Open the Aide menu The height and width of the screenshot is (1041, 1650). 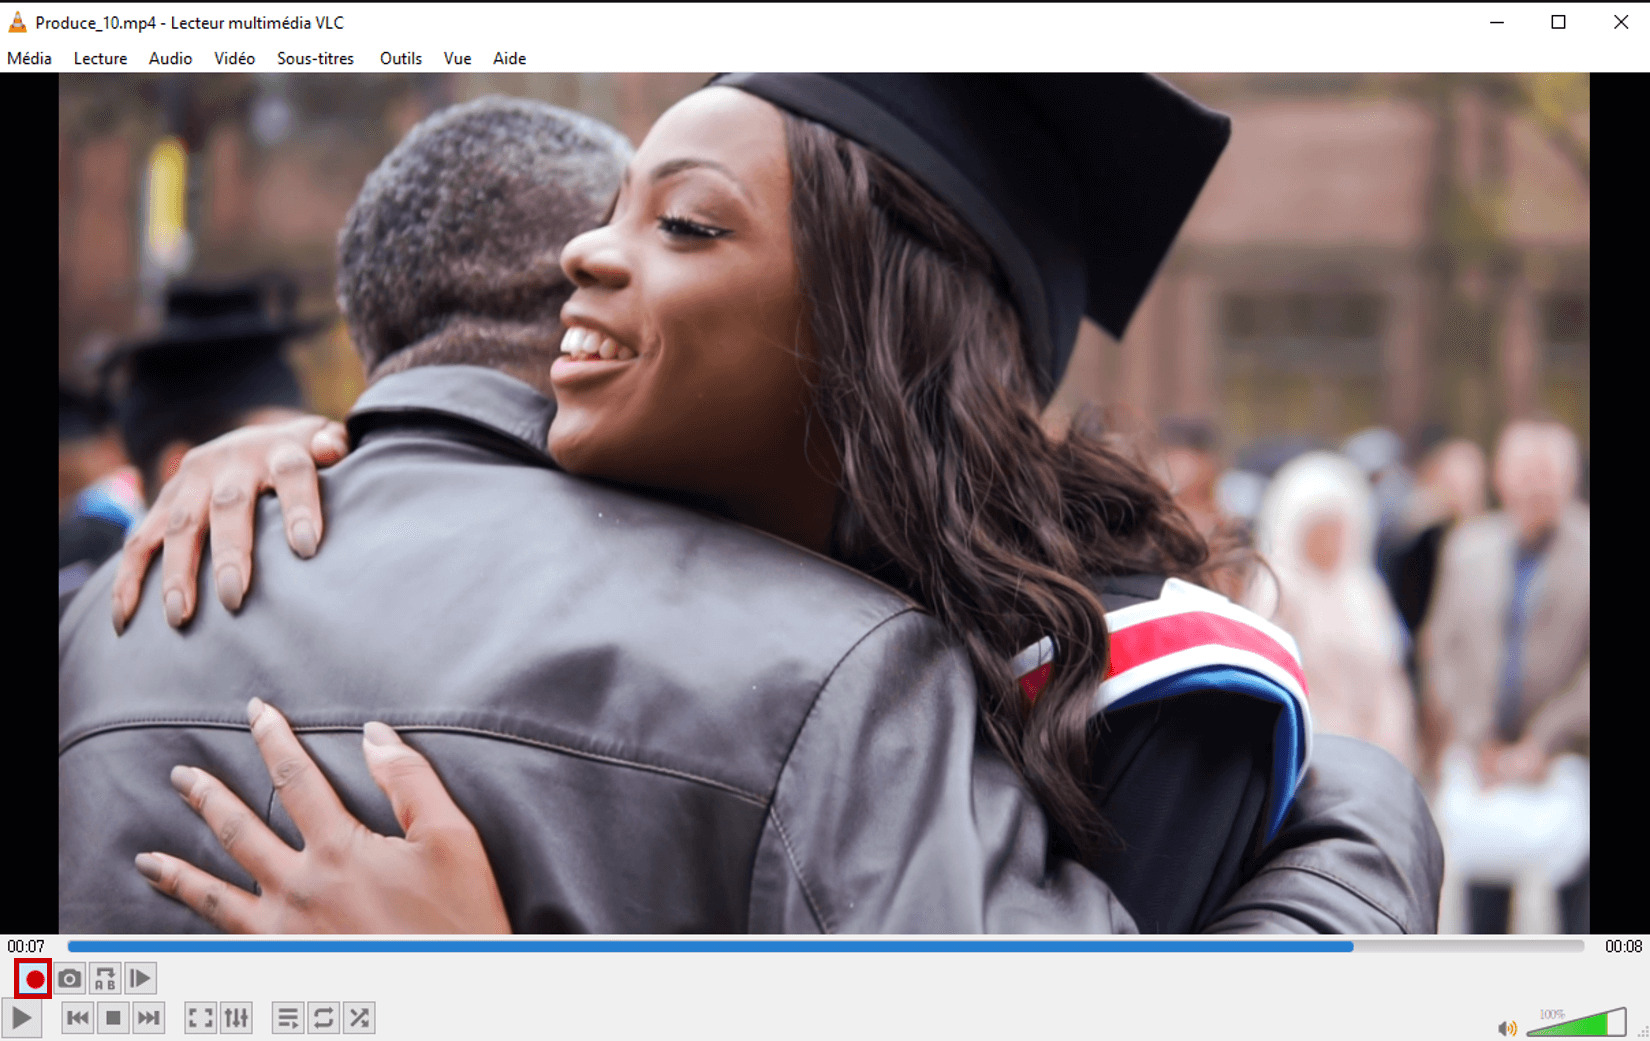tap(509, 58)
